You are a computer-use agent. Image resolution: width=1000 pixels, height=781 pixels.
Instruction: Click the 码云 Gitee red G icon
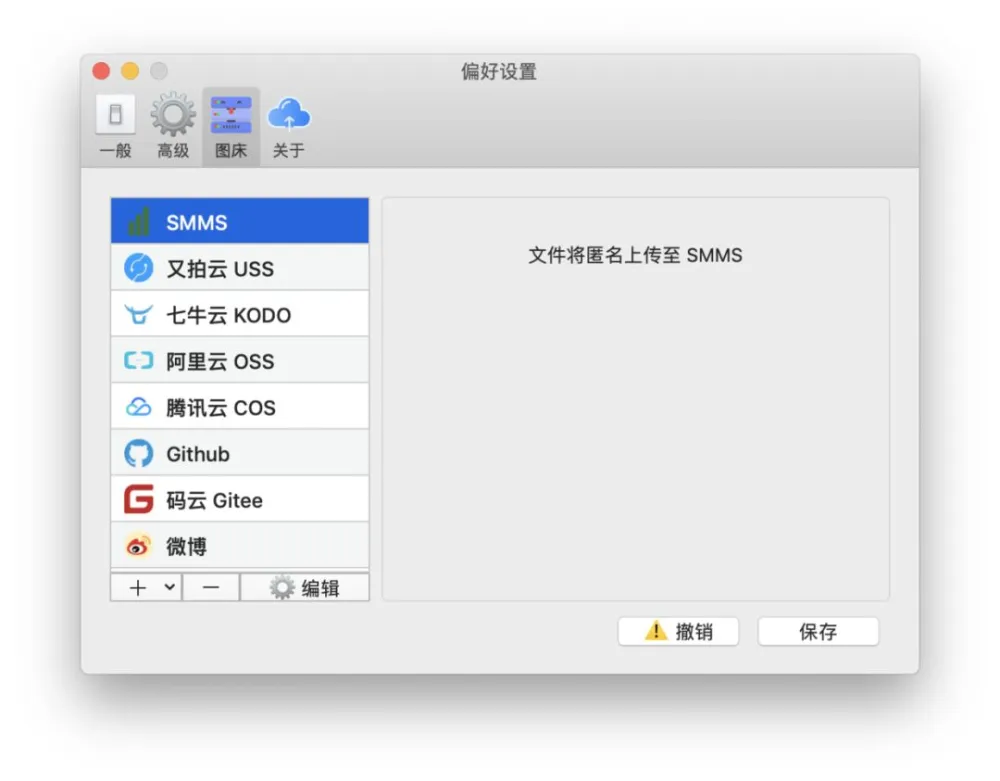pos(138,499)
